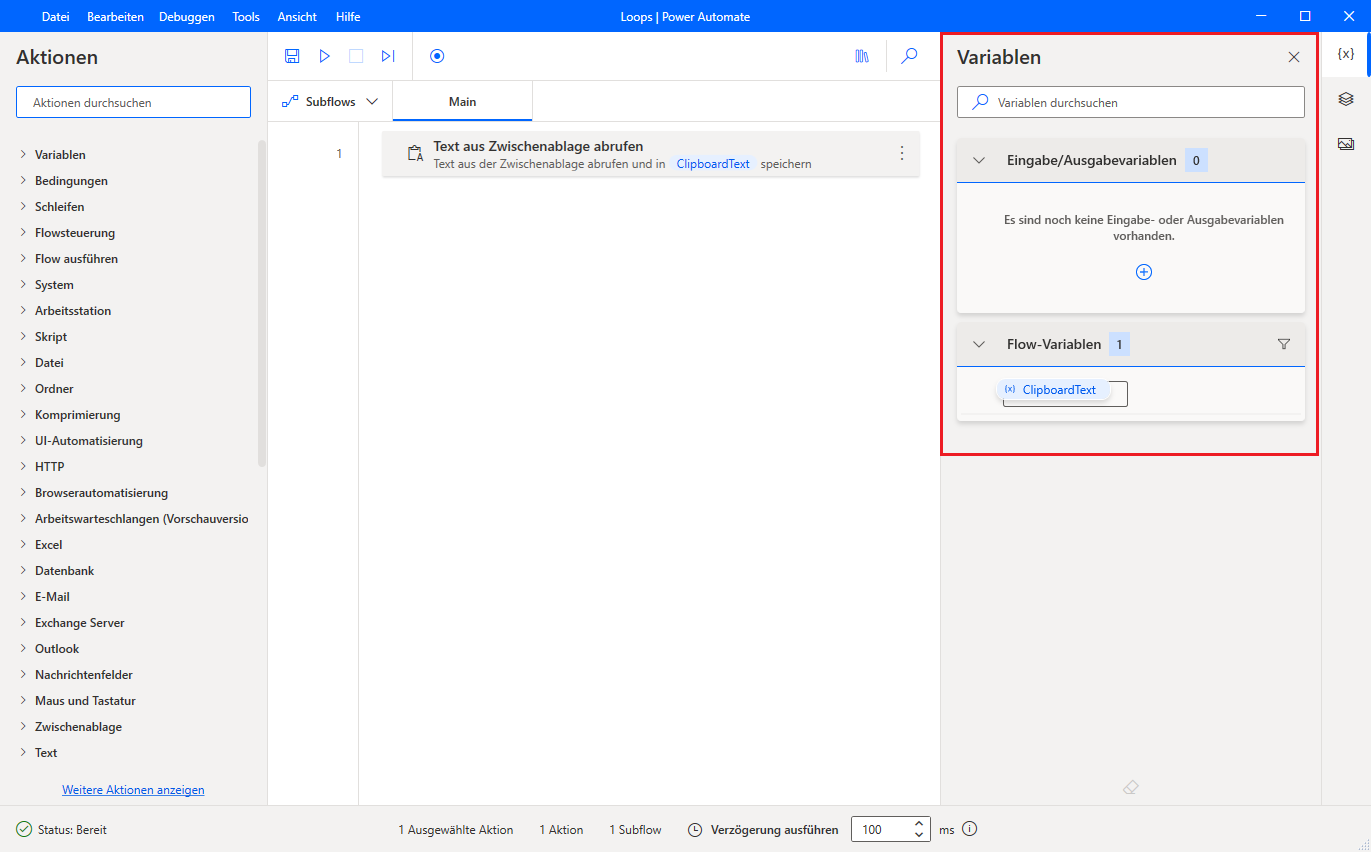
Task: Open flow search with the magnifier icon
Action: pyautogui.click(x=909, y=56)
